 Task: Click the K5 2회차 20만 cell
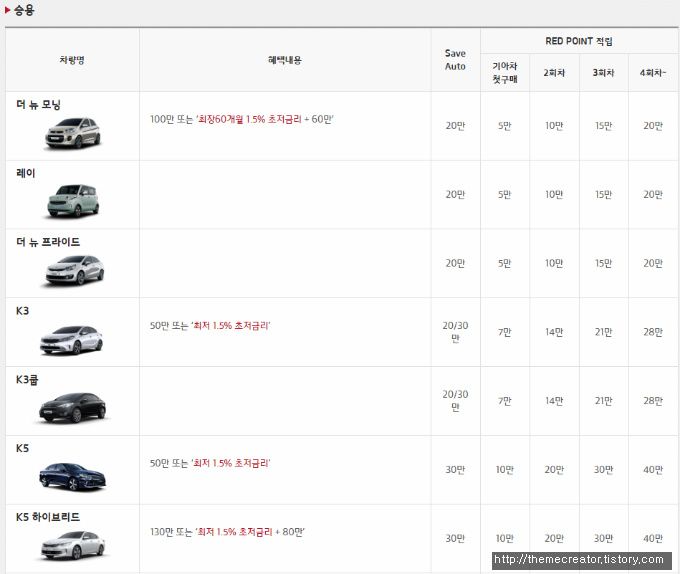[554, 470]
